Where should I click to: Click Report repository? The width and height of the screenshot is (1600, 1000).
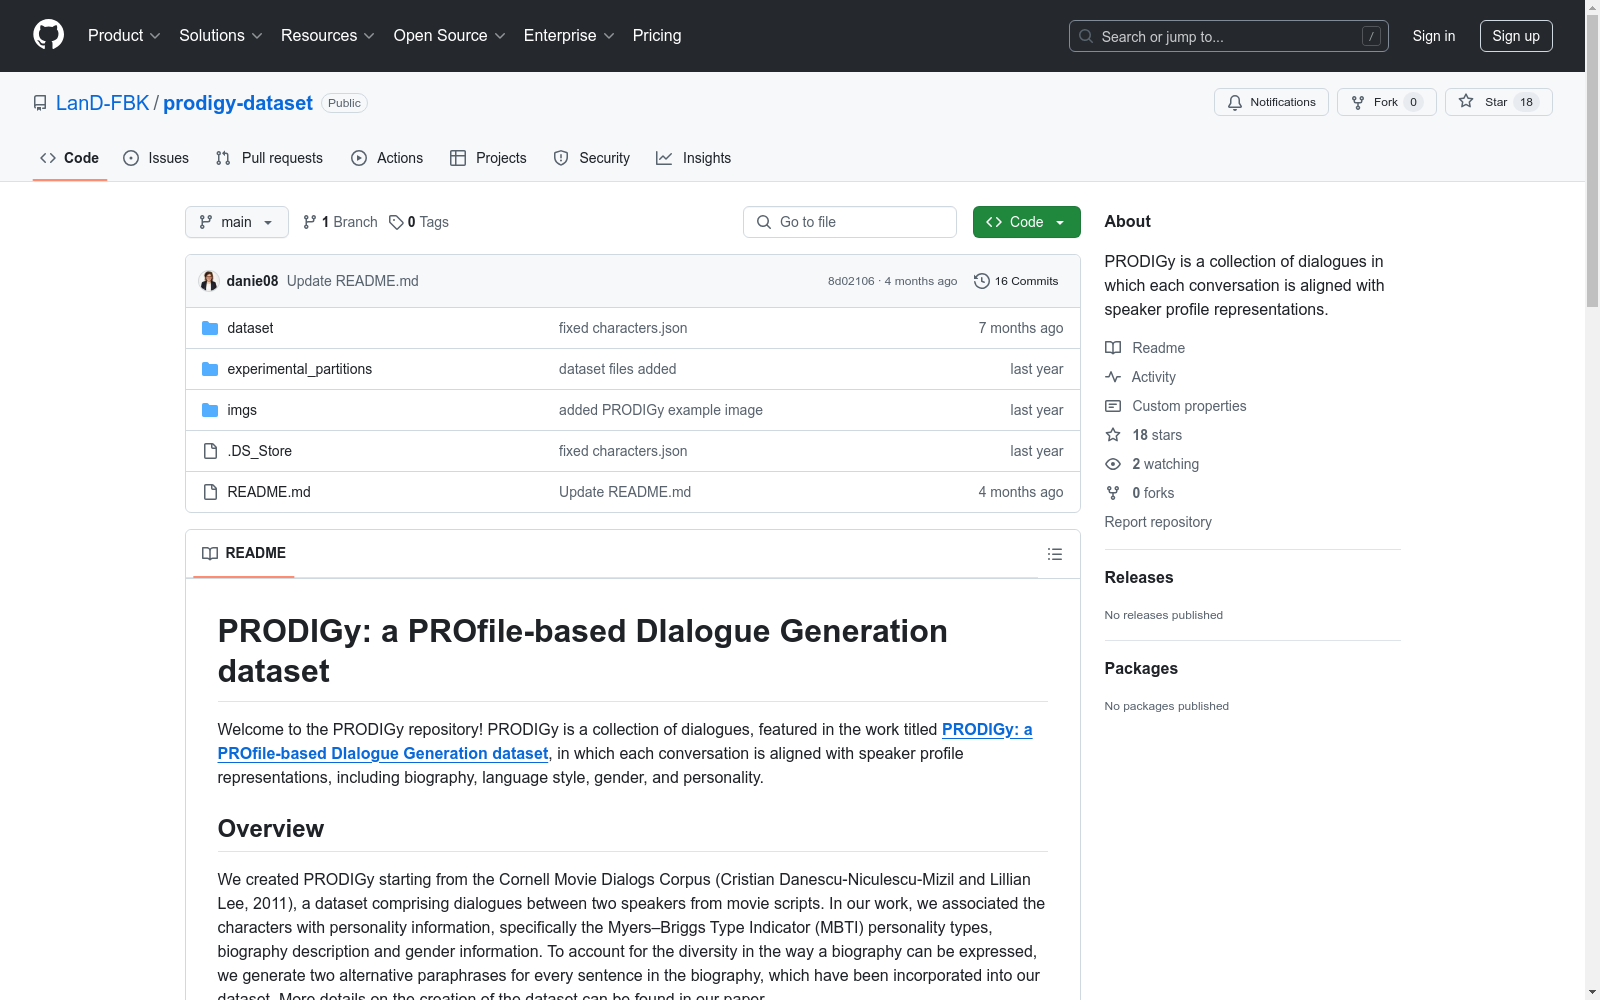(1158, 522)
